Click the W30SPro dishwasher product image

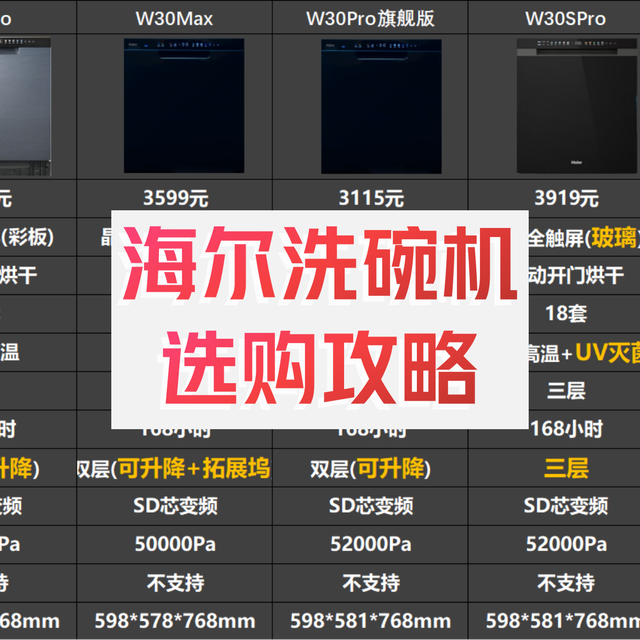click(x=566, y=105)
